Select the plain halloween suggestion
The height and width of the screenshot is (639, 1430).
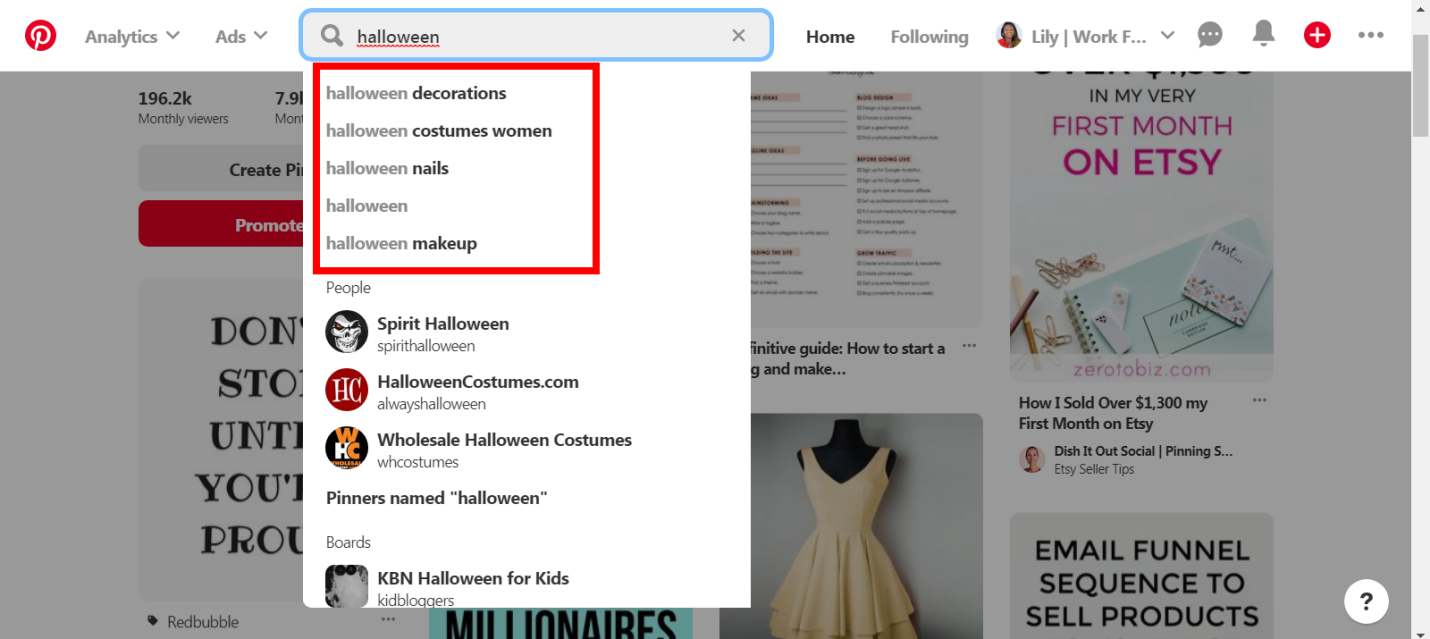point(367,206)
